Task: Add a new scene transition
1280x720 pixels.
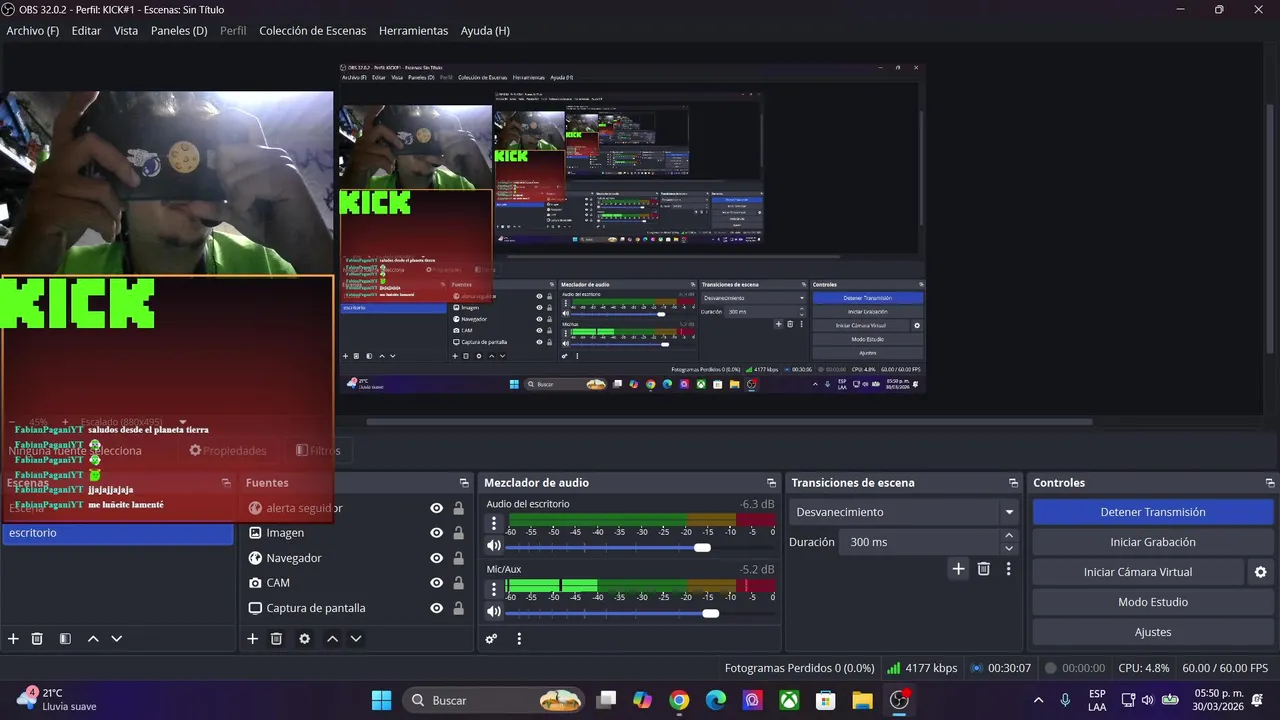Action: [x=958, y=569]
